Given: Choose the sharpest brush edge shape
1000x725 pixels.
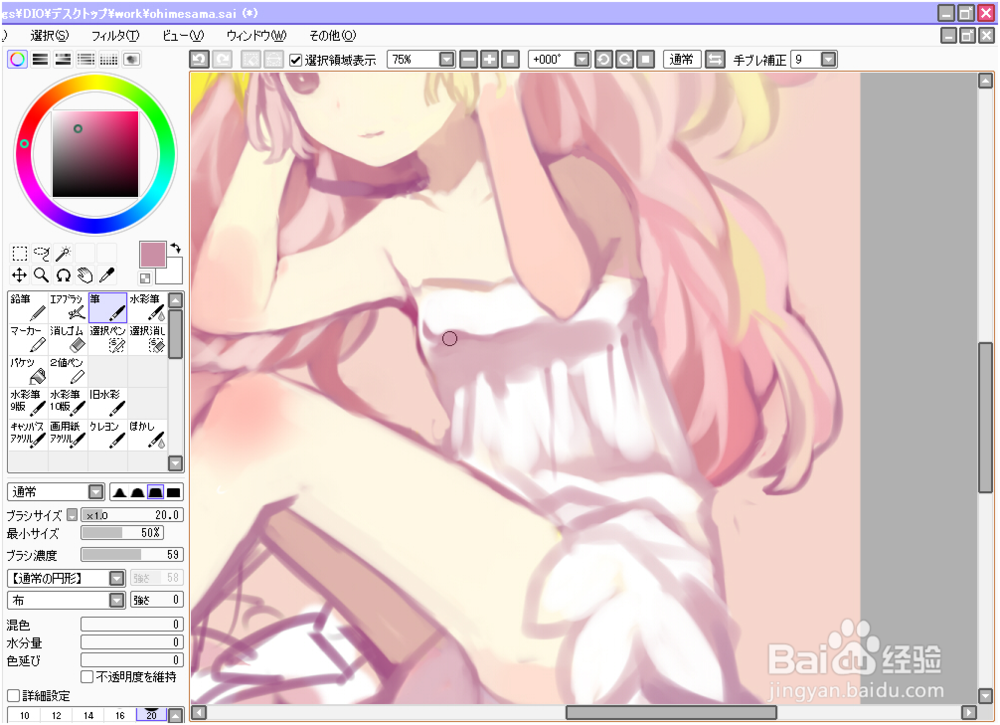Looking at the screenshot, I should coord(119,492).
